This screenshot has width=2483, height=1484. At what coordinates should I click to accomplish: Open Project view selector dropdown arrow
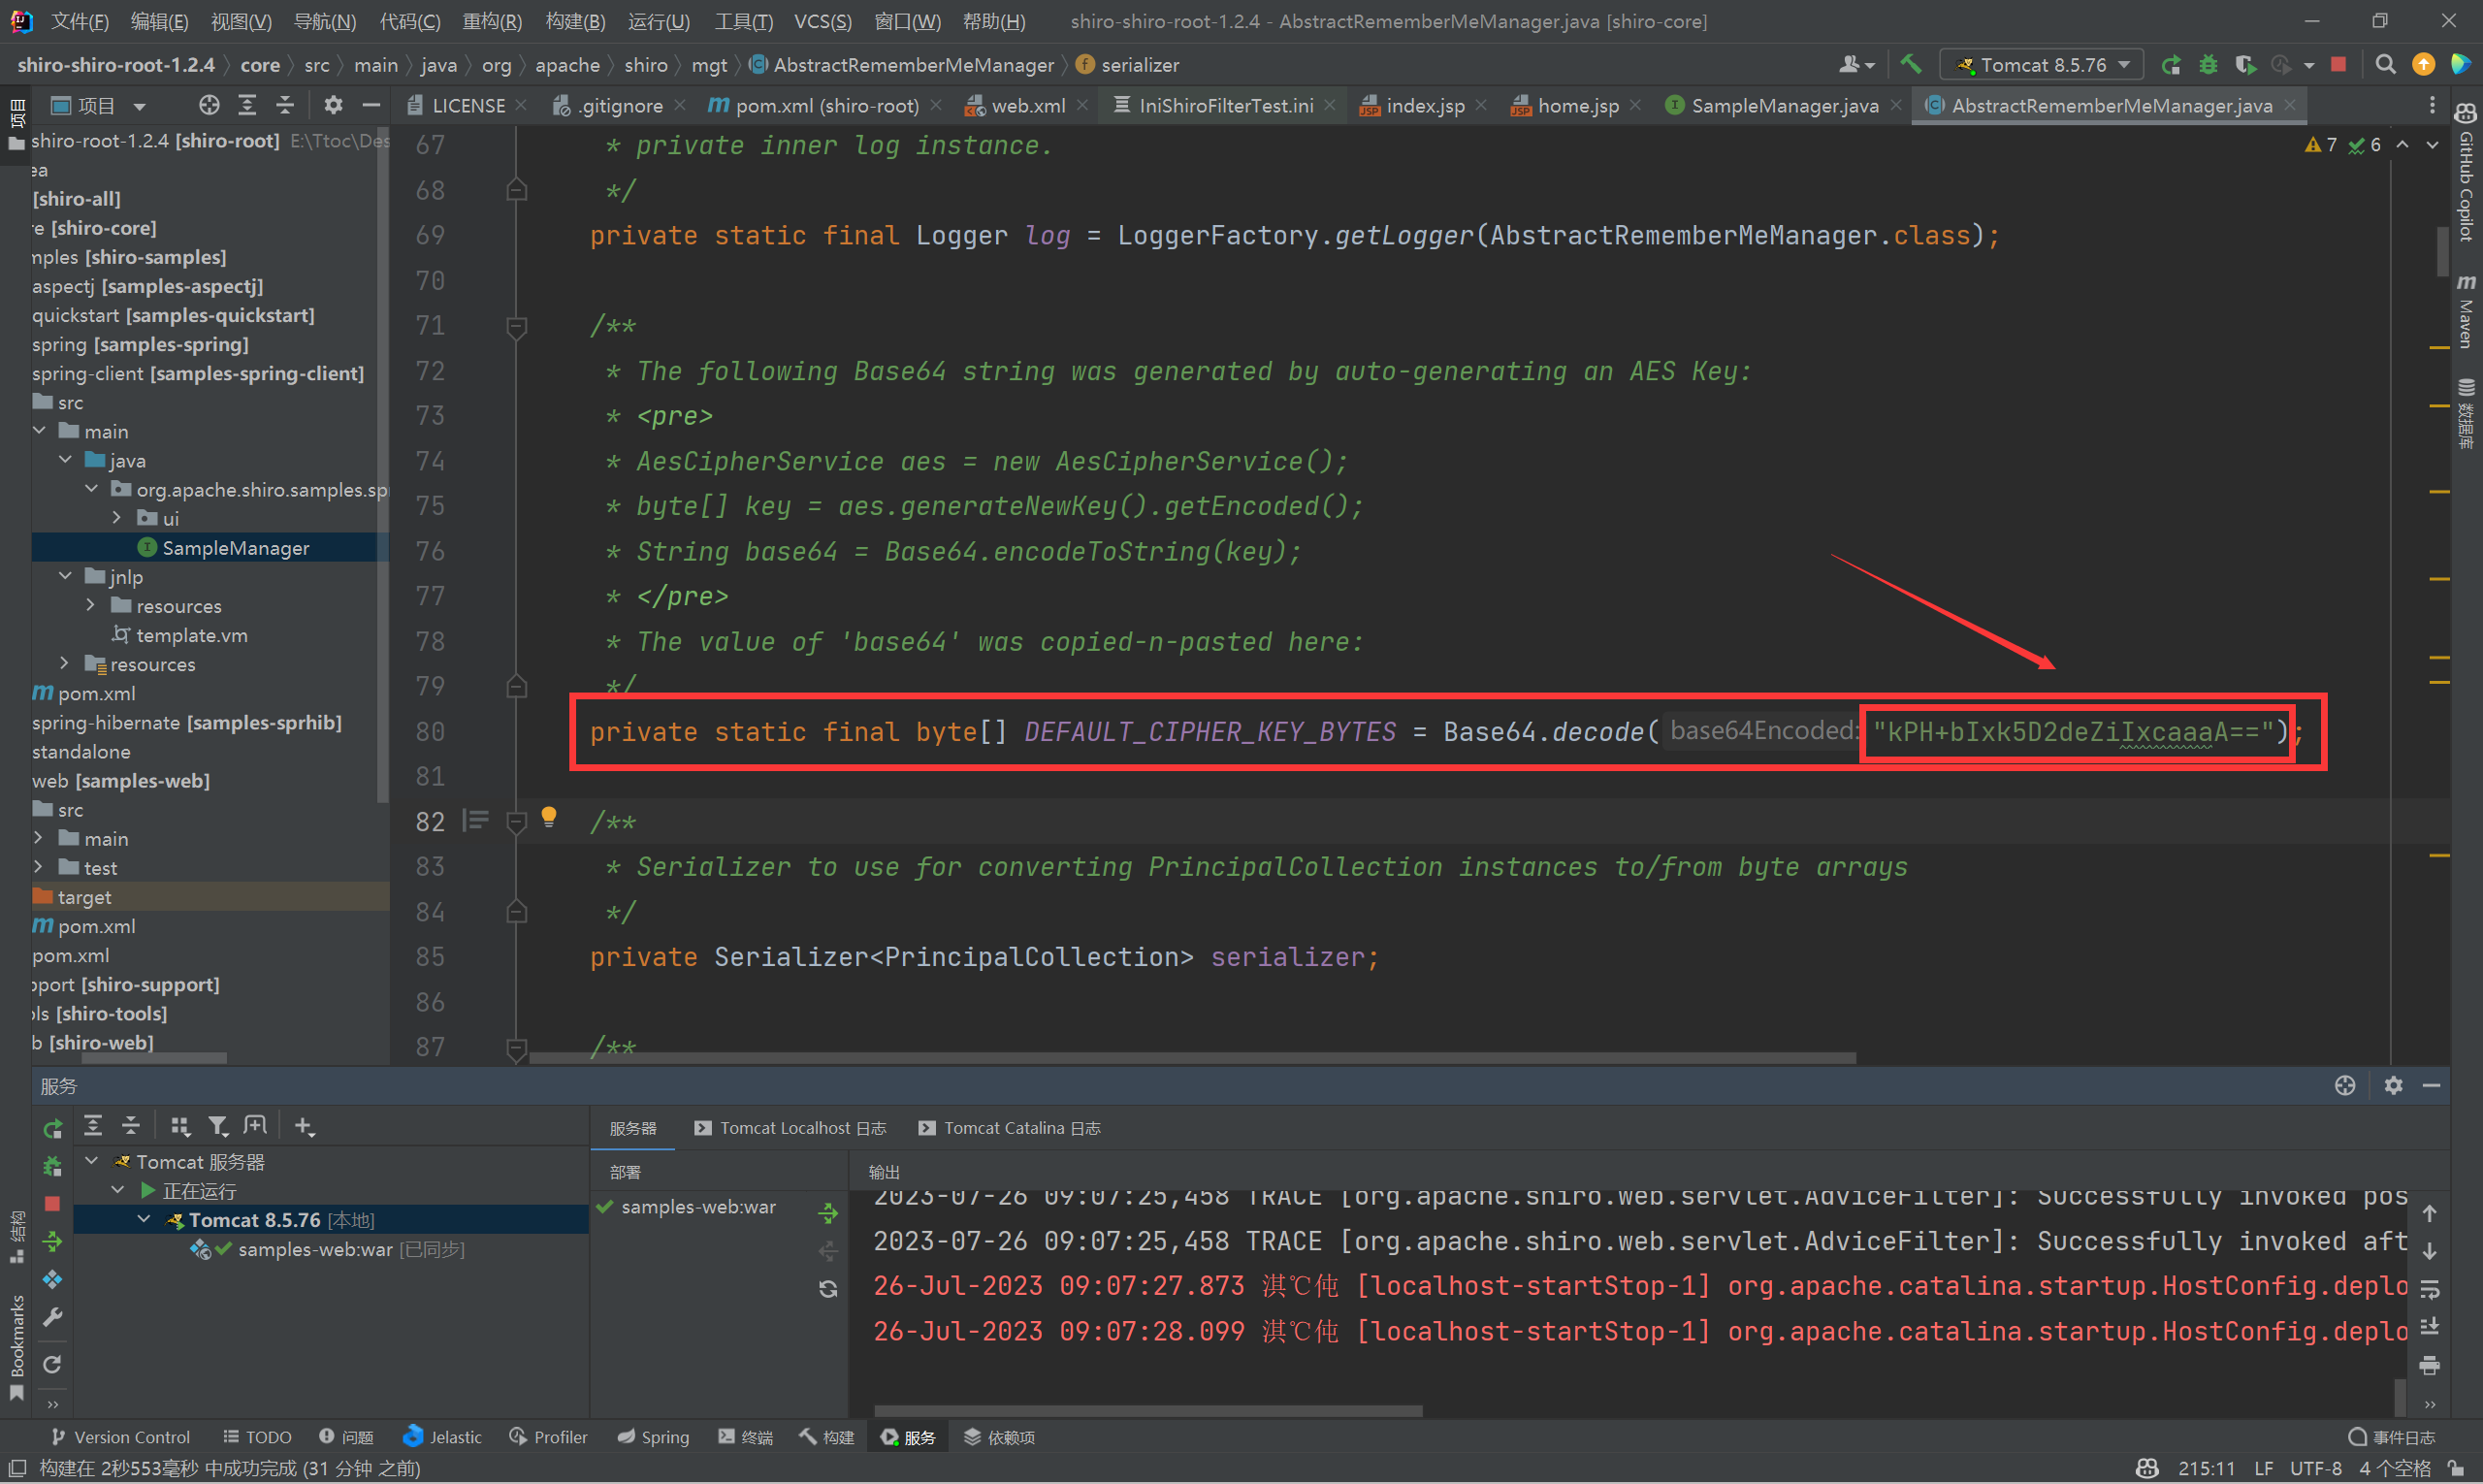click(x=140, y=106)
